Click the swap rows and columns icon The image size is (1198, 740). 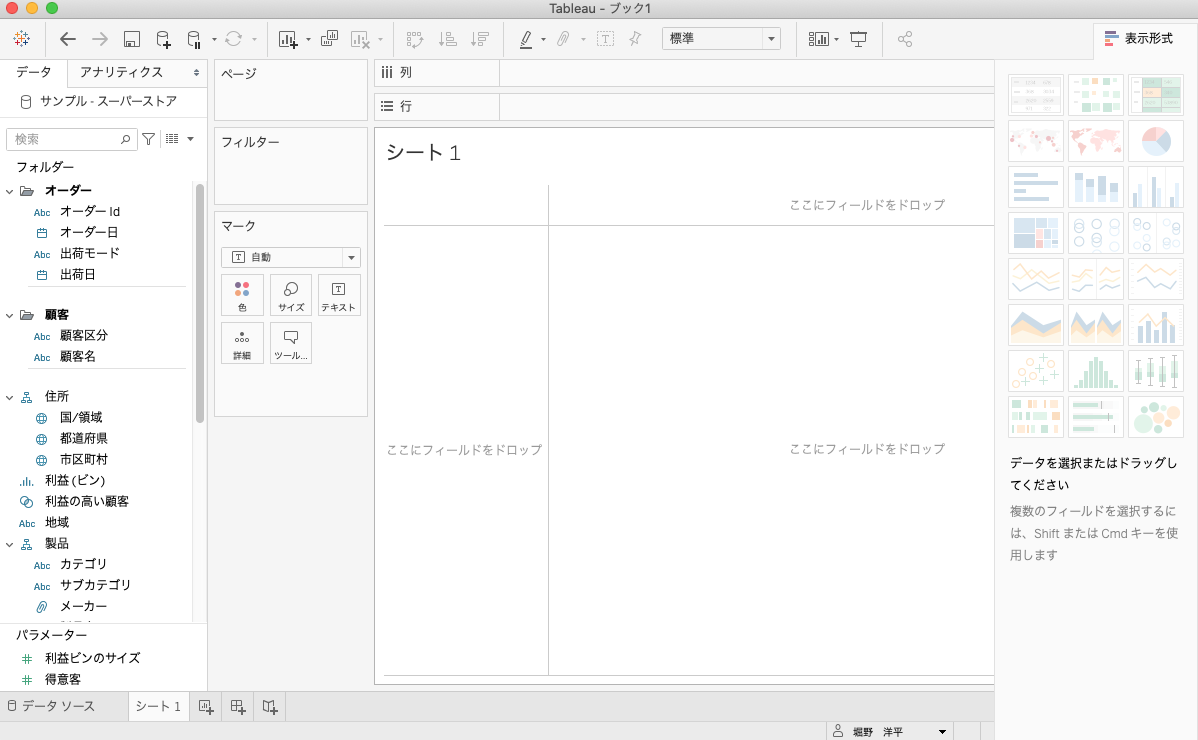415,39
